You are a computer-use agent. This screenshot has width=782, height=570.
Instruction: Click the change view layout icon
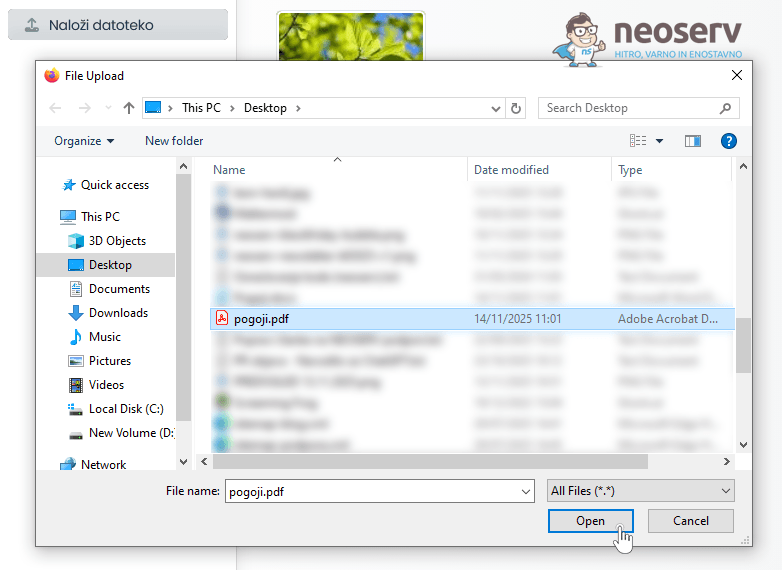(638, 141)
